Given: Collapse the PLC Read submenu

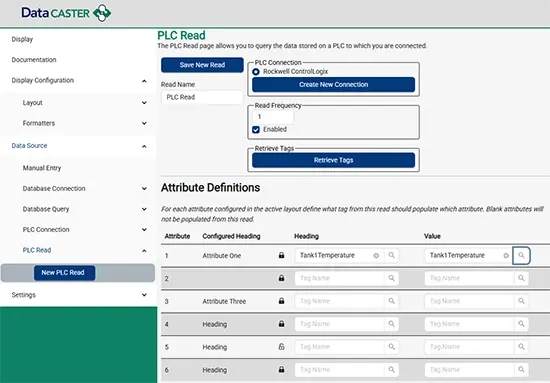Looking at the screenshot, I should click(144, 251).
